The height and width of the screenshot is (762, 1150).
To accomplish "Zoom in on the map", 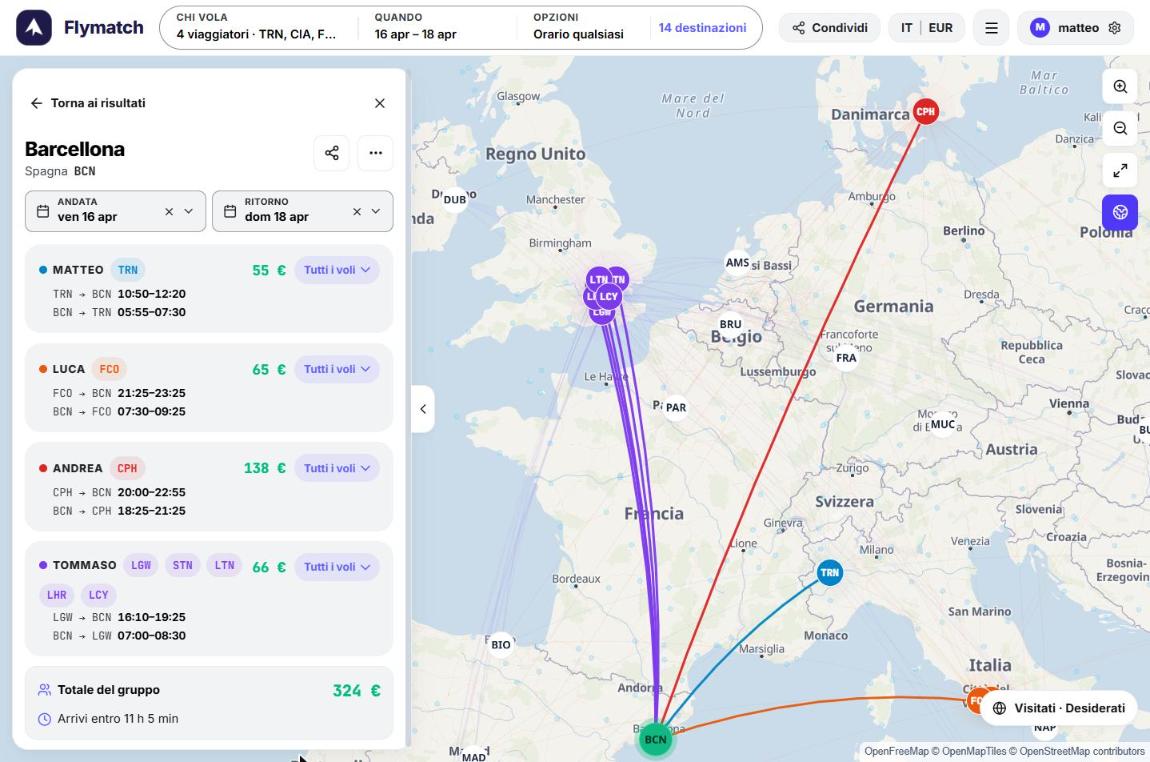I will (1120, 87).
